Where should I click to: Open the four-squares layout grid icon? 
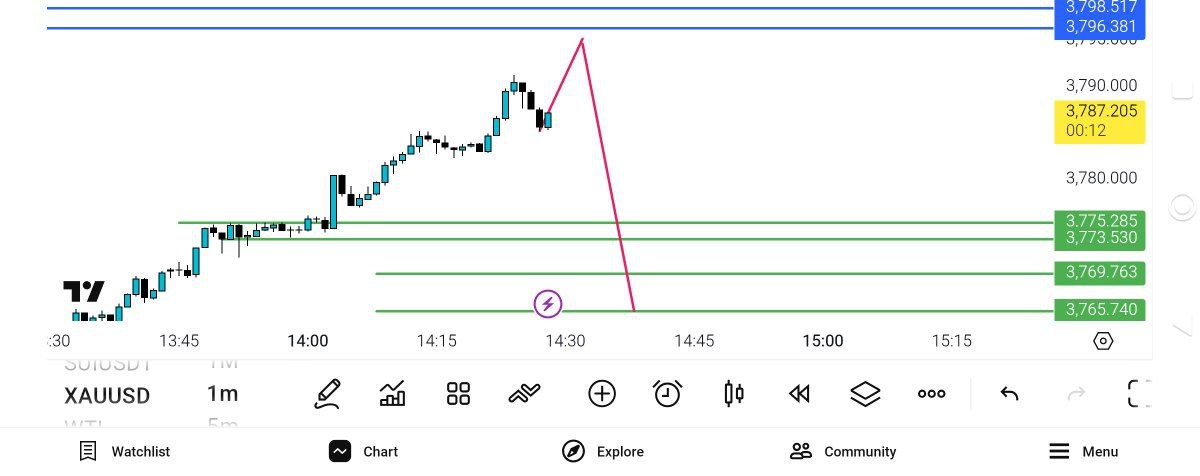[x=458, y=394]
